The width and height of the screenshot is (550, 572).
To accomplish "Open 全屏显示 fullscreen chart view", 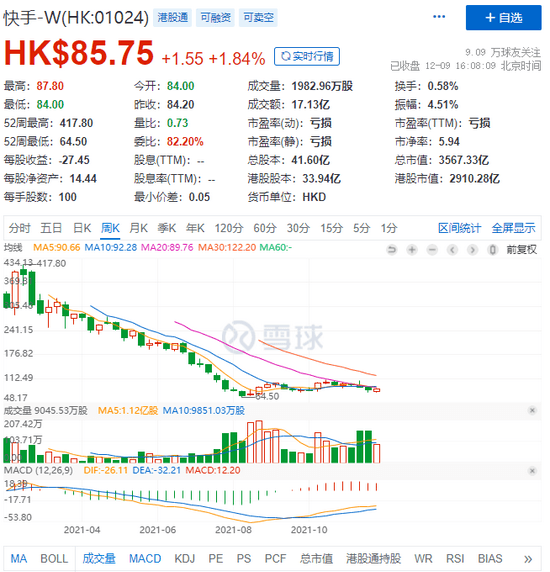I will [514, 228].
